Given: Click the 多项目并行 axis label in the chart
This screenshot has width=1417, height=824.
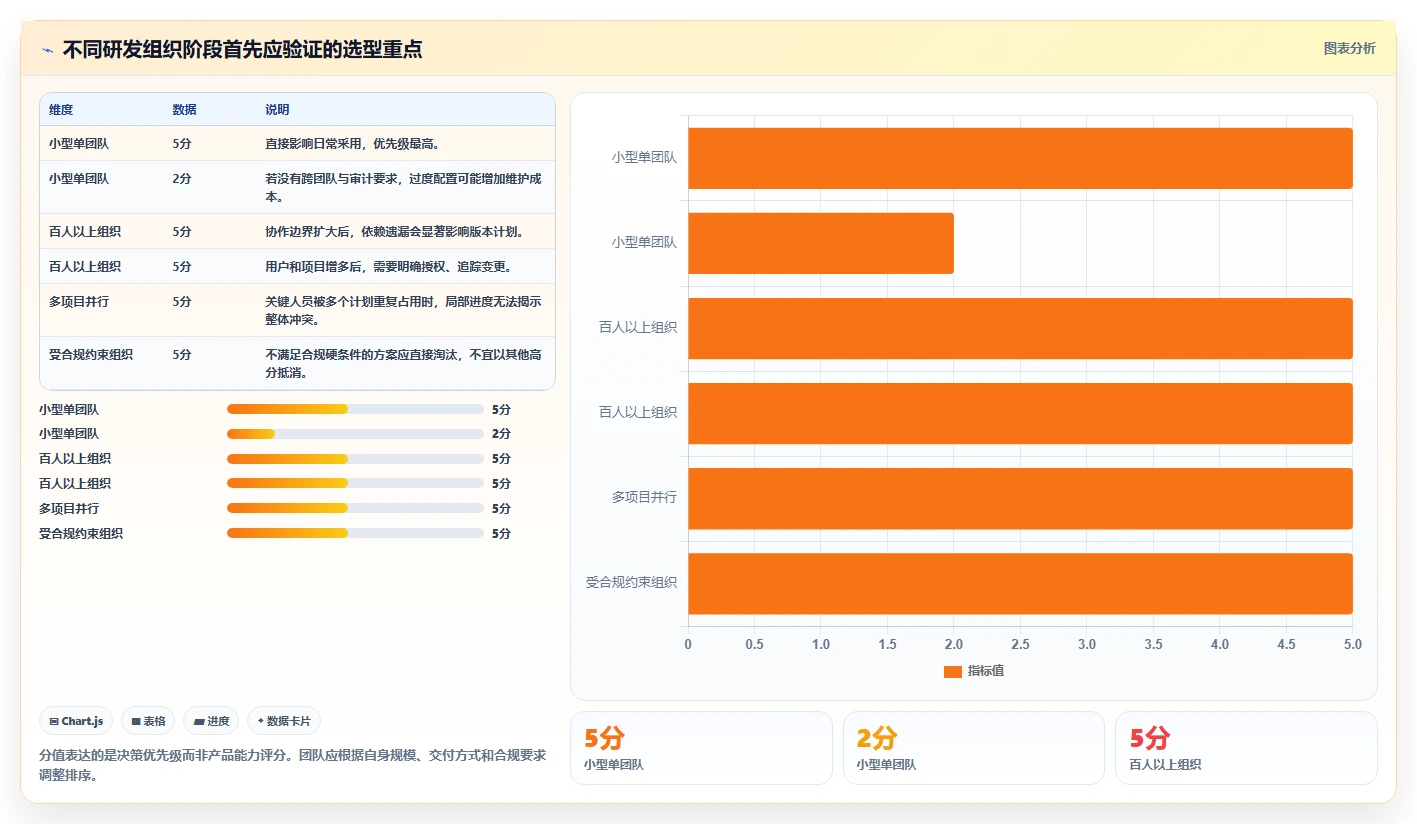Looking at the screenshot, I should click(x=644, y=497).
